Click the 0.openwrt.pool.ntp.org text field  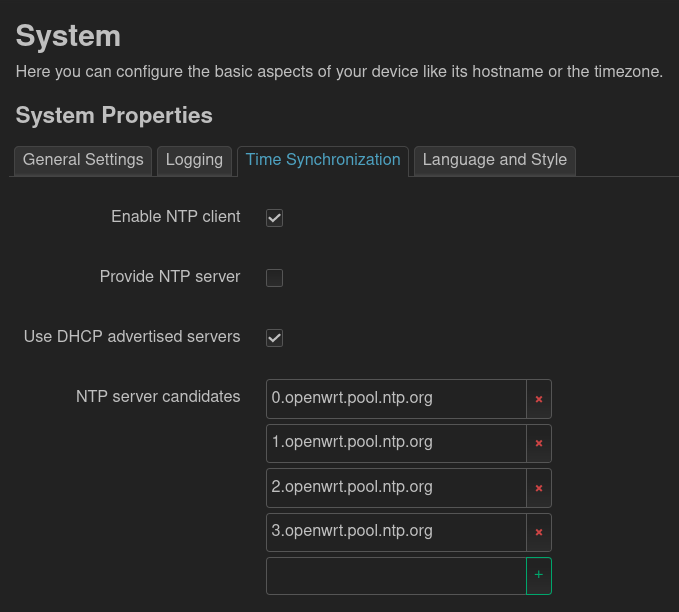[396, 398]
